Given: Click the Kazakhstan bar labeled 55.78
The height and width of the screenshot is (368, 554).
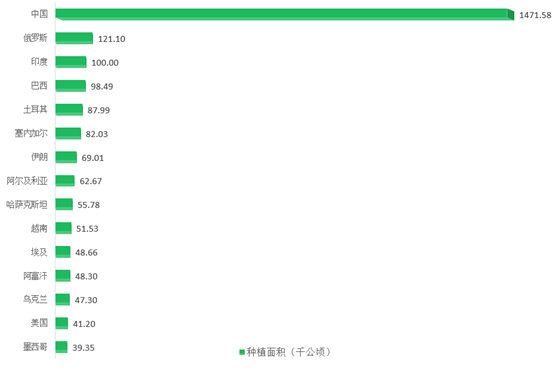Looking at the screenshot, I should pos(64,204).
